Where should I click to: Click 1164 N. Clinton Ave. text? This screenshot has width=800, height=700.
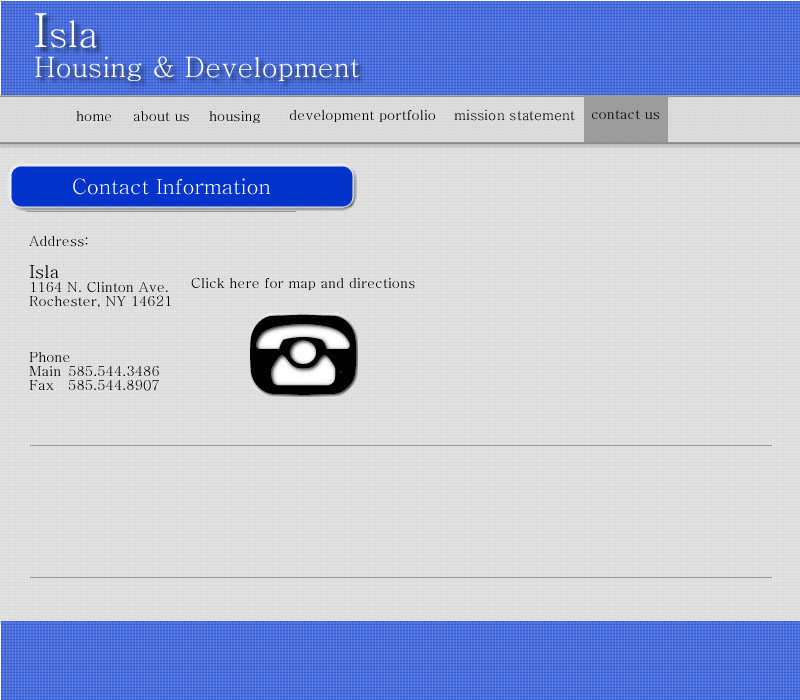pyautogui.click(x=99, y=287)
